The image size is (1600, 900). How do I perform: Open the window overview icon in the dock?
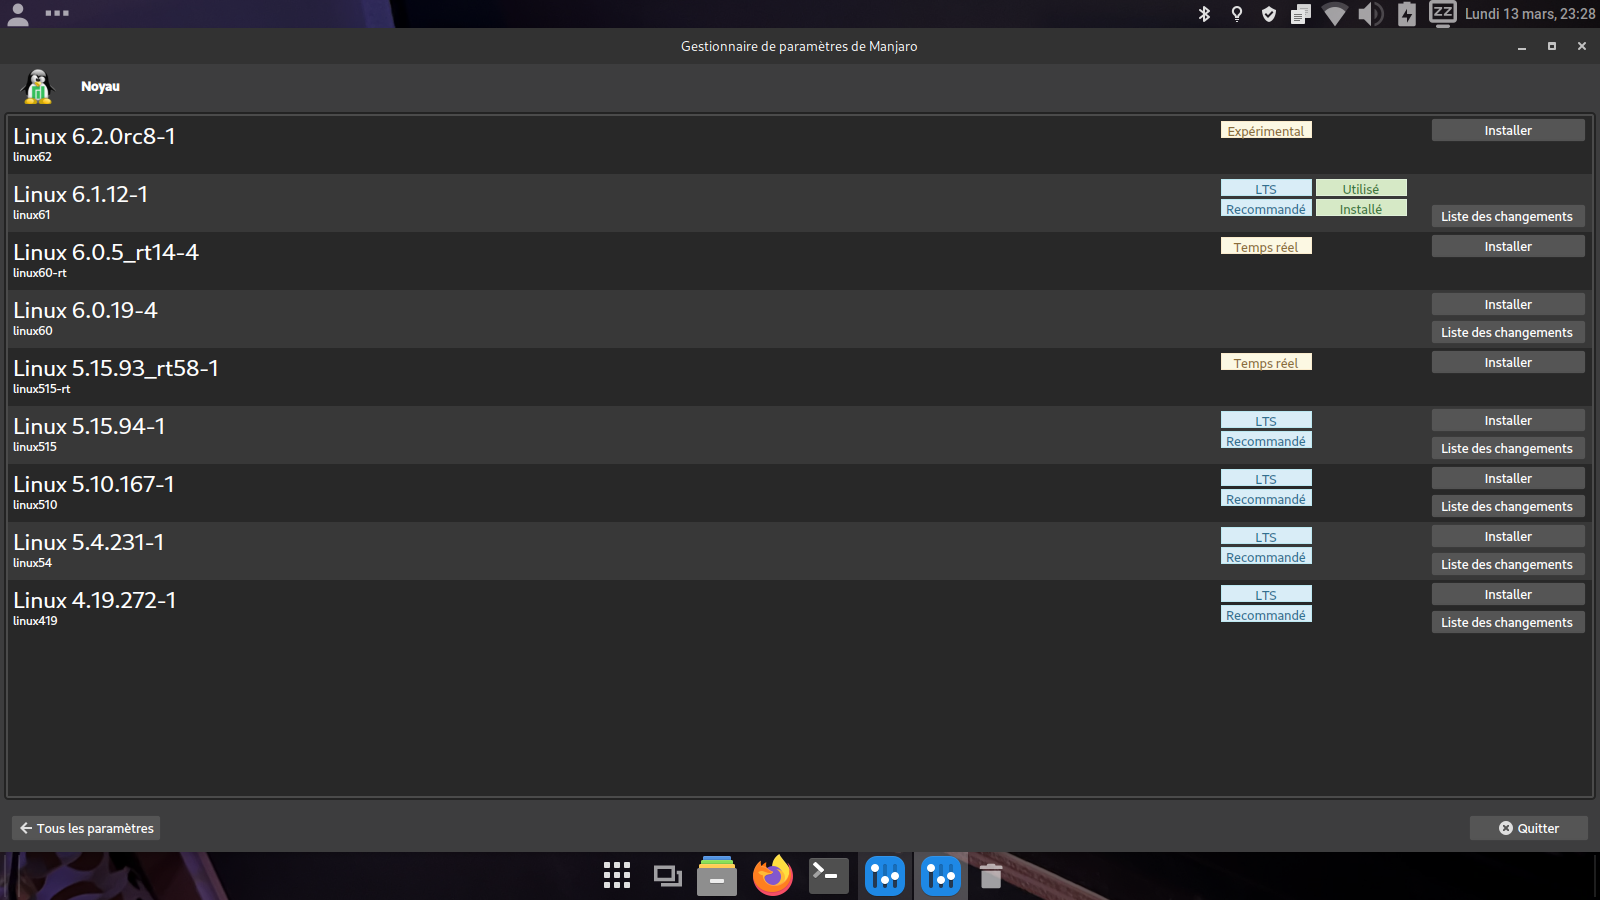pos(667,876)
